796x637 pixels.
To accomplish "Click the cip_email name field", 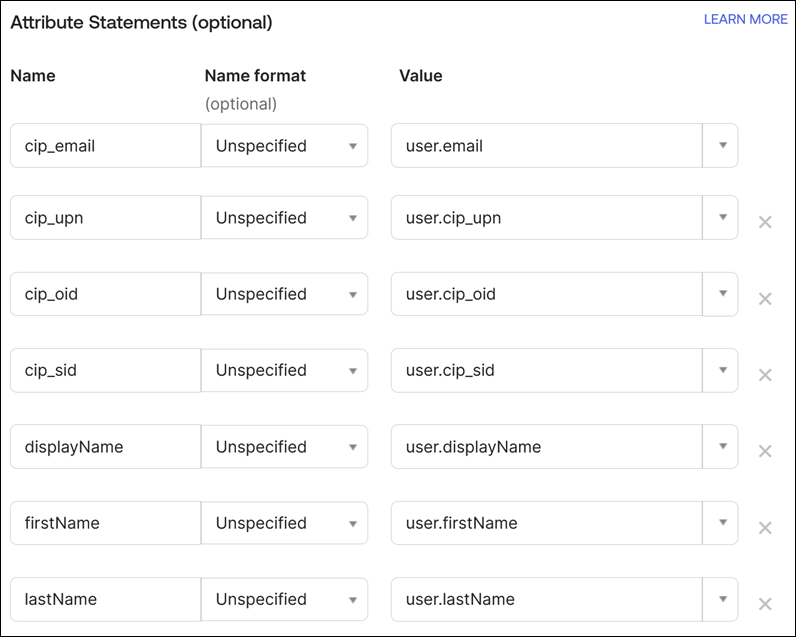I will click(105, 146).
